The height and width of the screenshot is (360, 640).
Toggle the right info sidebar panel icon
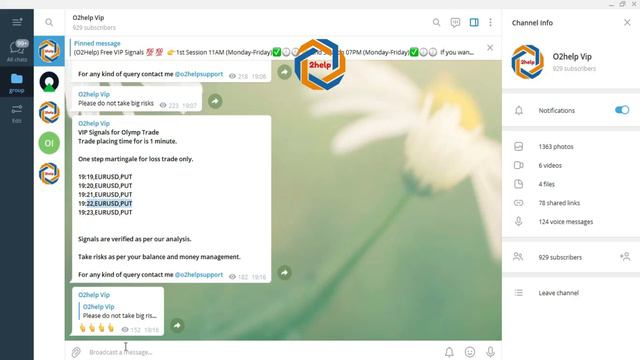[x=474, y=22]
